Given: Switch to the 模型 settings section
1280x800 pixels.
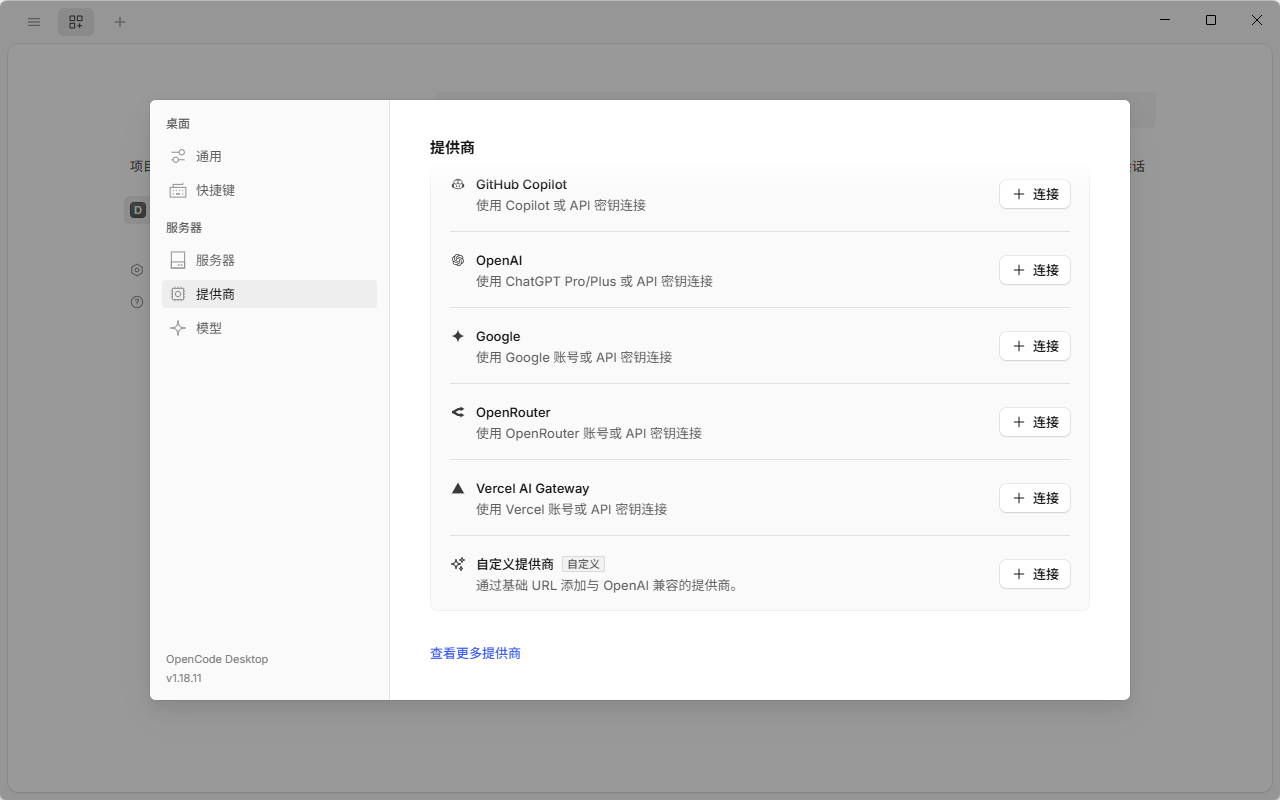Looking at the screenshot, I should pyautogui.click(x=269, y=328).
